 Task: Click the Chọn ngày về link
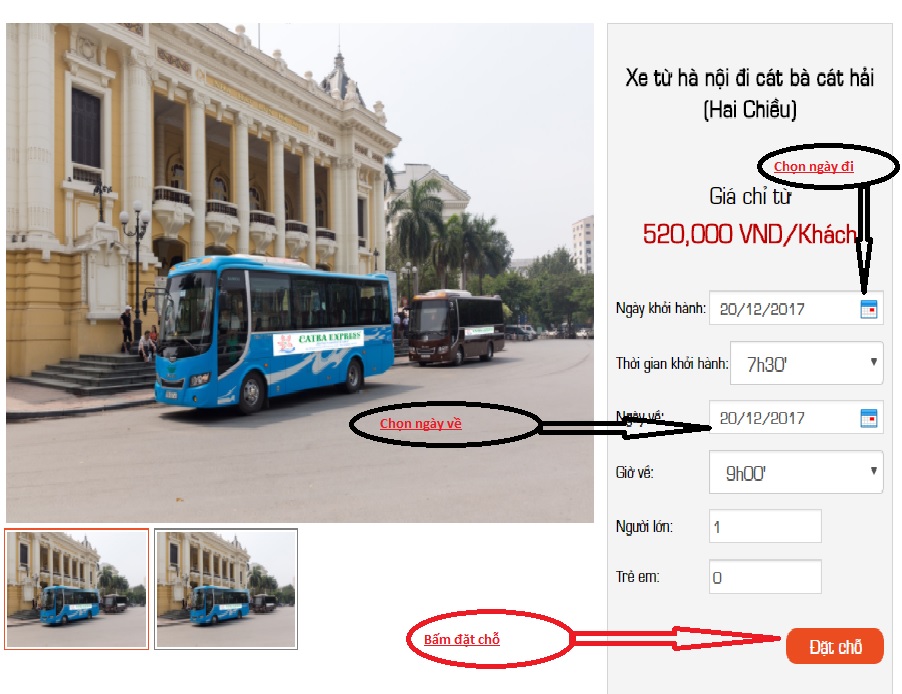coord(421,424)
